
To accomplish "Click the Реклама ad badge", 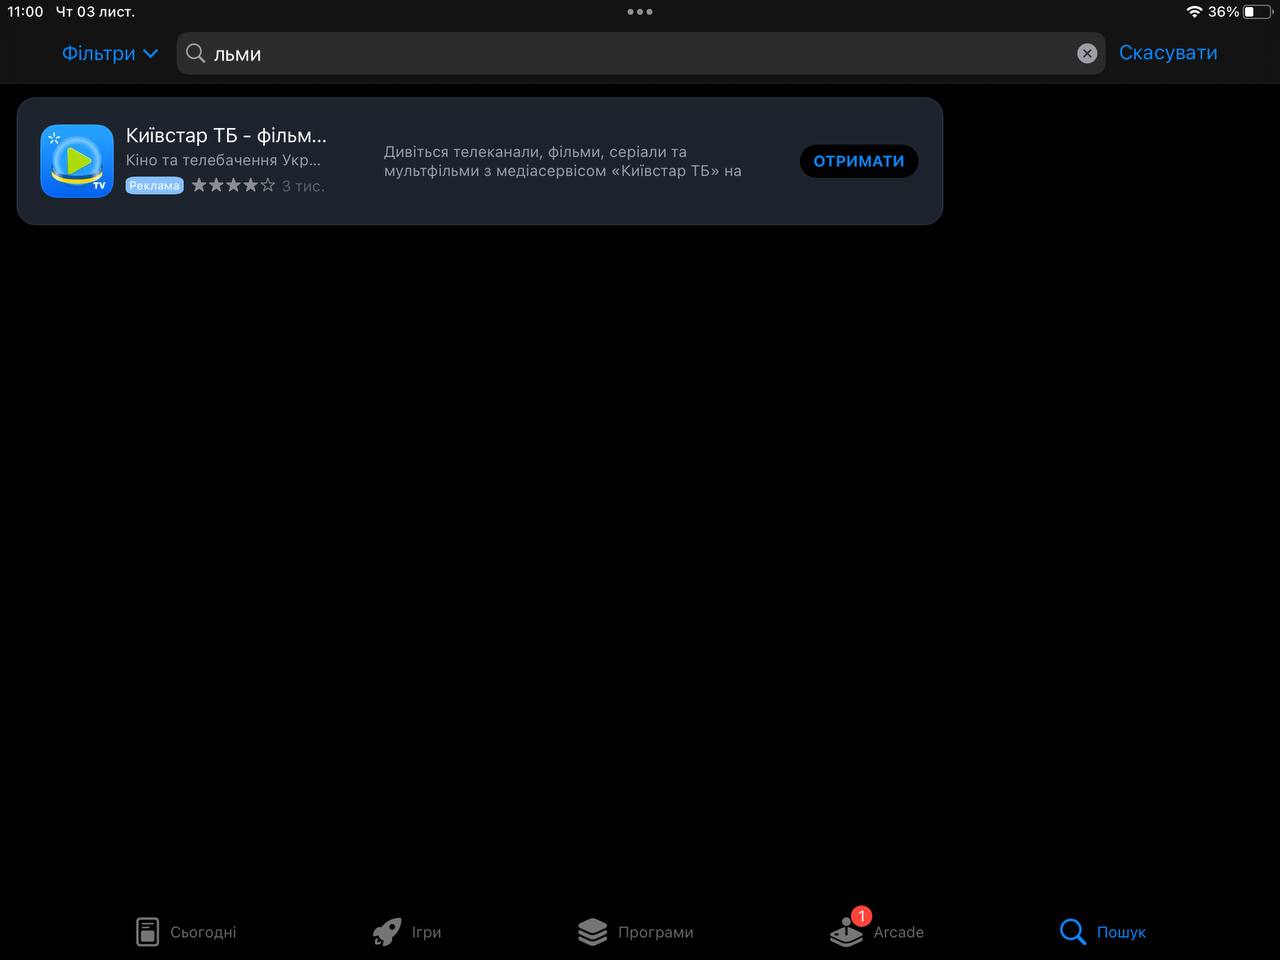I will pos(154,186).
